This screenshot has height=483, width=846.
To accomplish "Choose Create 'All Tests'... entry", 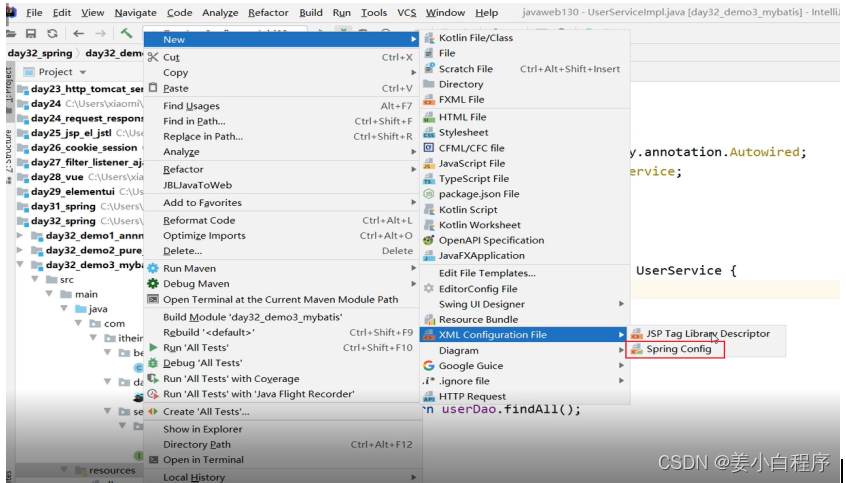I will point(282,412).
